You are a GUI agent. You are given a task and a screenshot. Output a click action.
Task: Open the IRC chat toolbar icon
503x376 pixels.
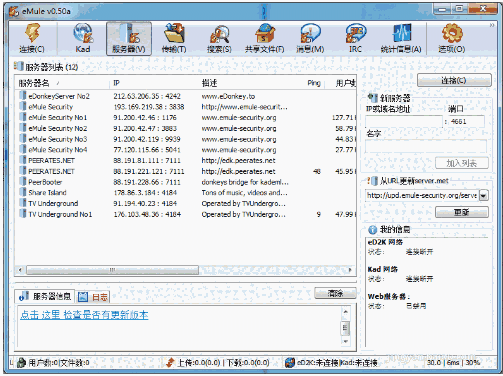pos(355,33)
